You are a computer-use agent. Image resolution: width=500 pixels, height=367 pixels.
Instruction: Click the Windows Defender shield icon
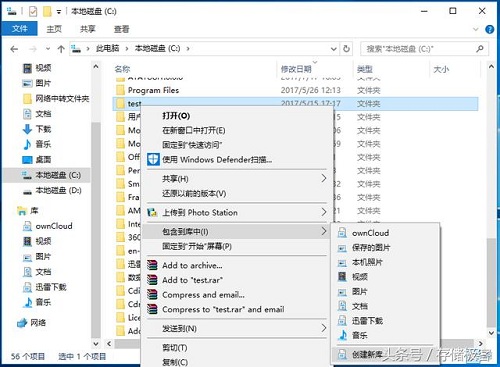click(153, 160)
